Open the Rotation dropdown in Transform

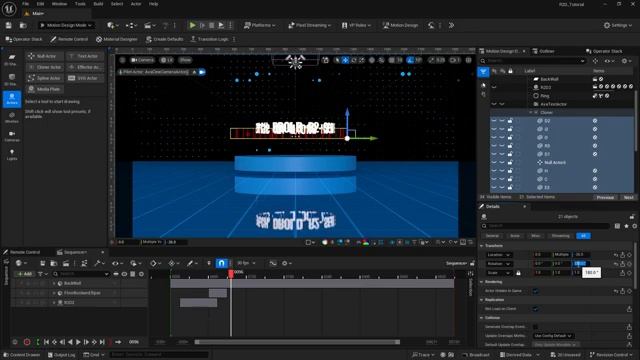(x=499, y=264)
